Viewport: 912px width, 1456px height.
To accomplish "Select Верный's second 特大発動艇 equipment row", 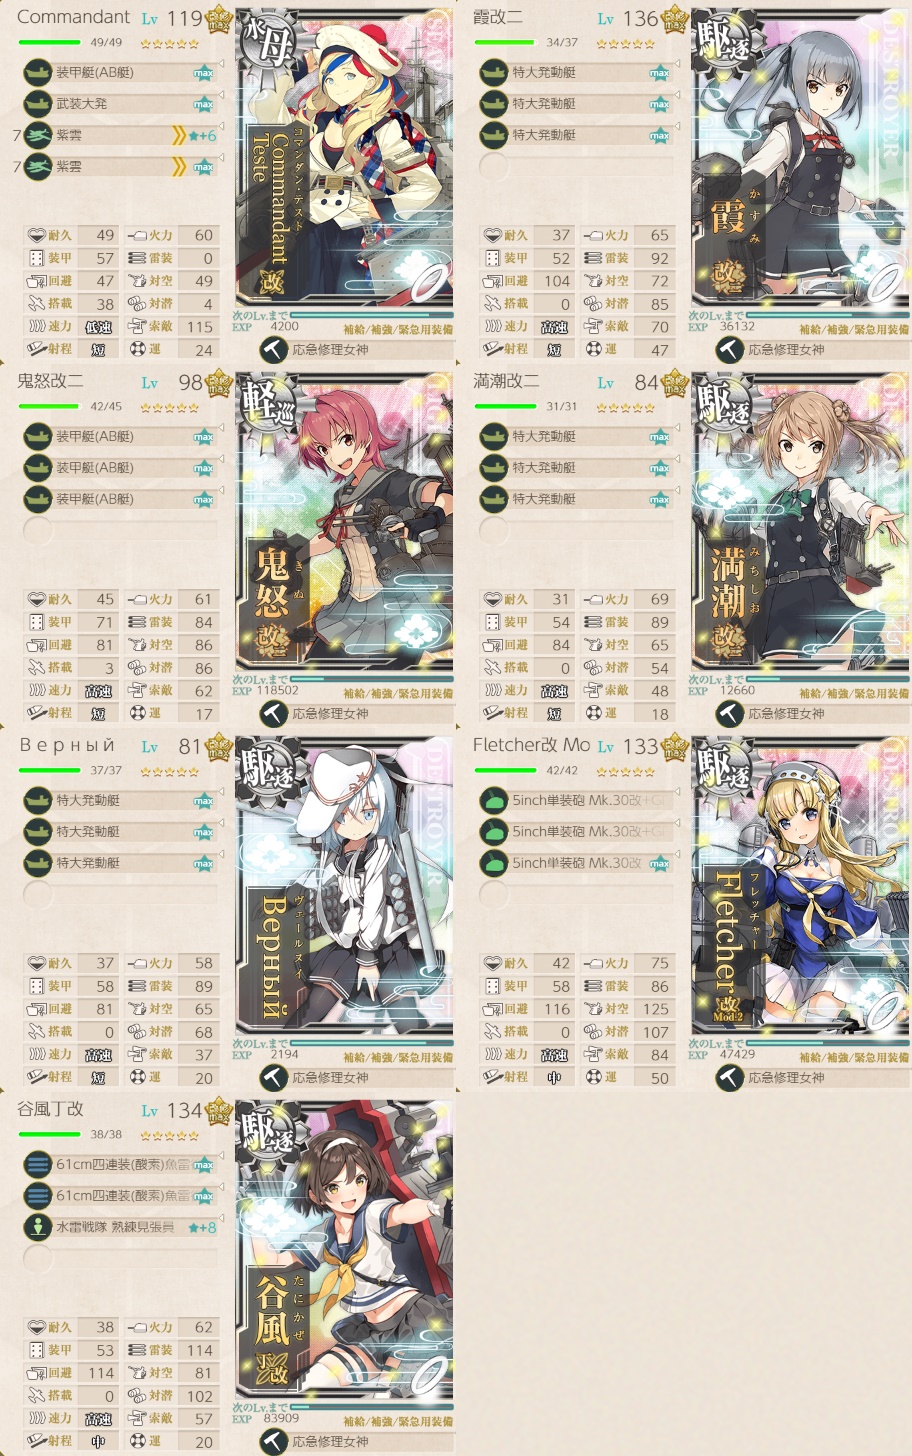I will click(x=121, y=831).
